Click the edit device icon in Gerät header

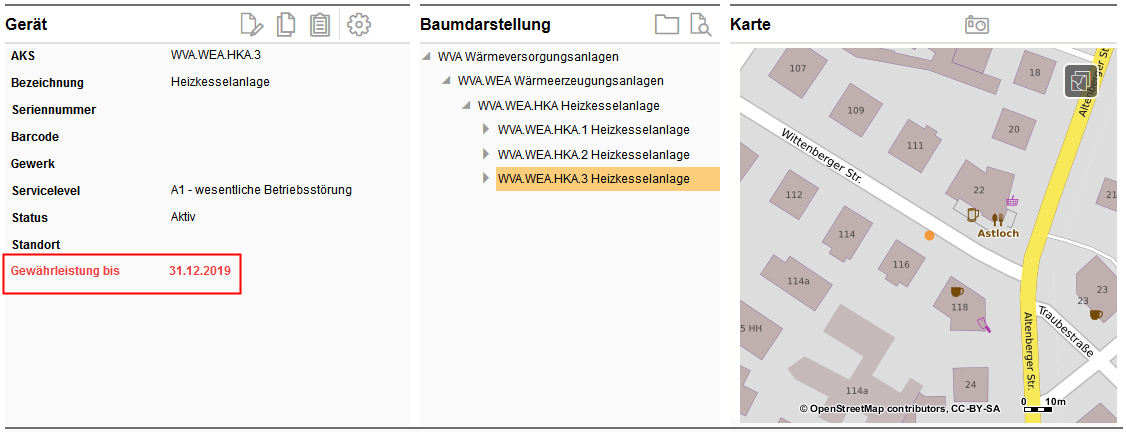[251, 25]
